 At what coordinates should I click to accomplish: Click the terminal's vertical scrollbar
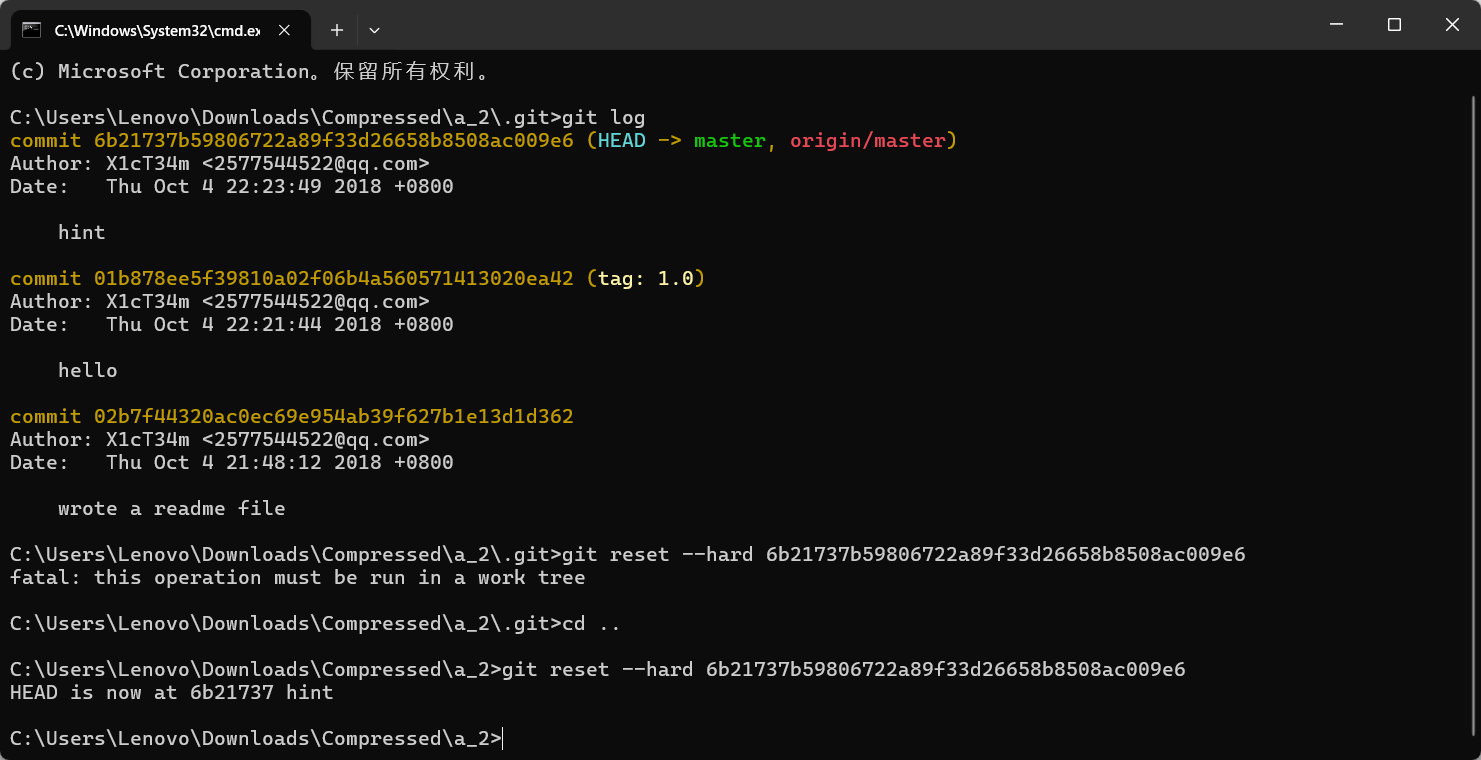pos(1474,400)
